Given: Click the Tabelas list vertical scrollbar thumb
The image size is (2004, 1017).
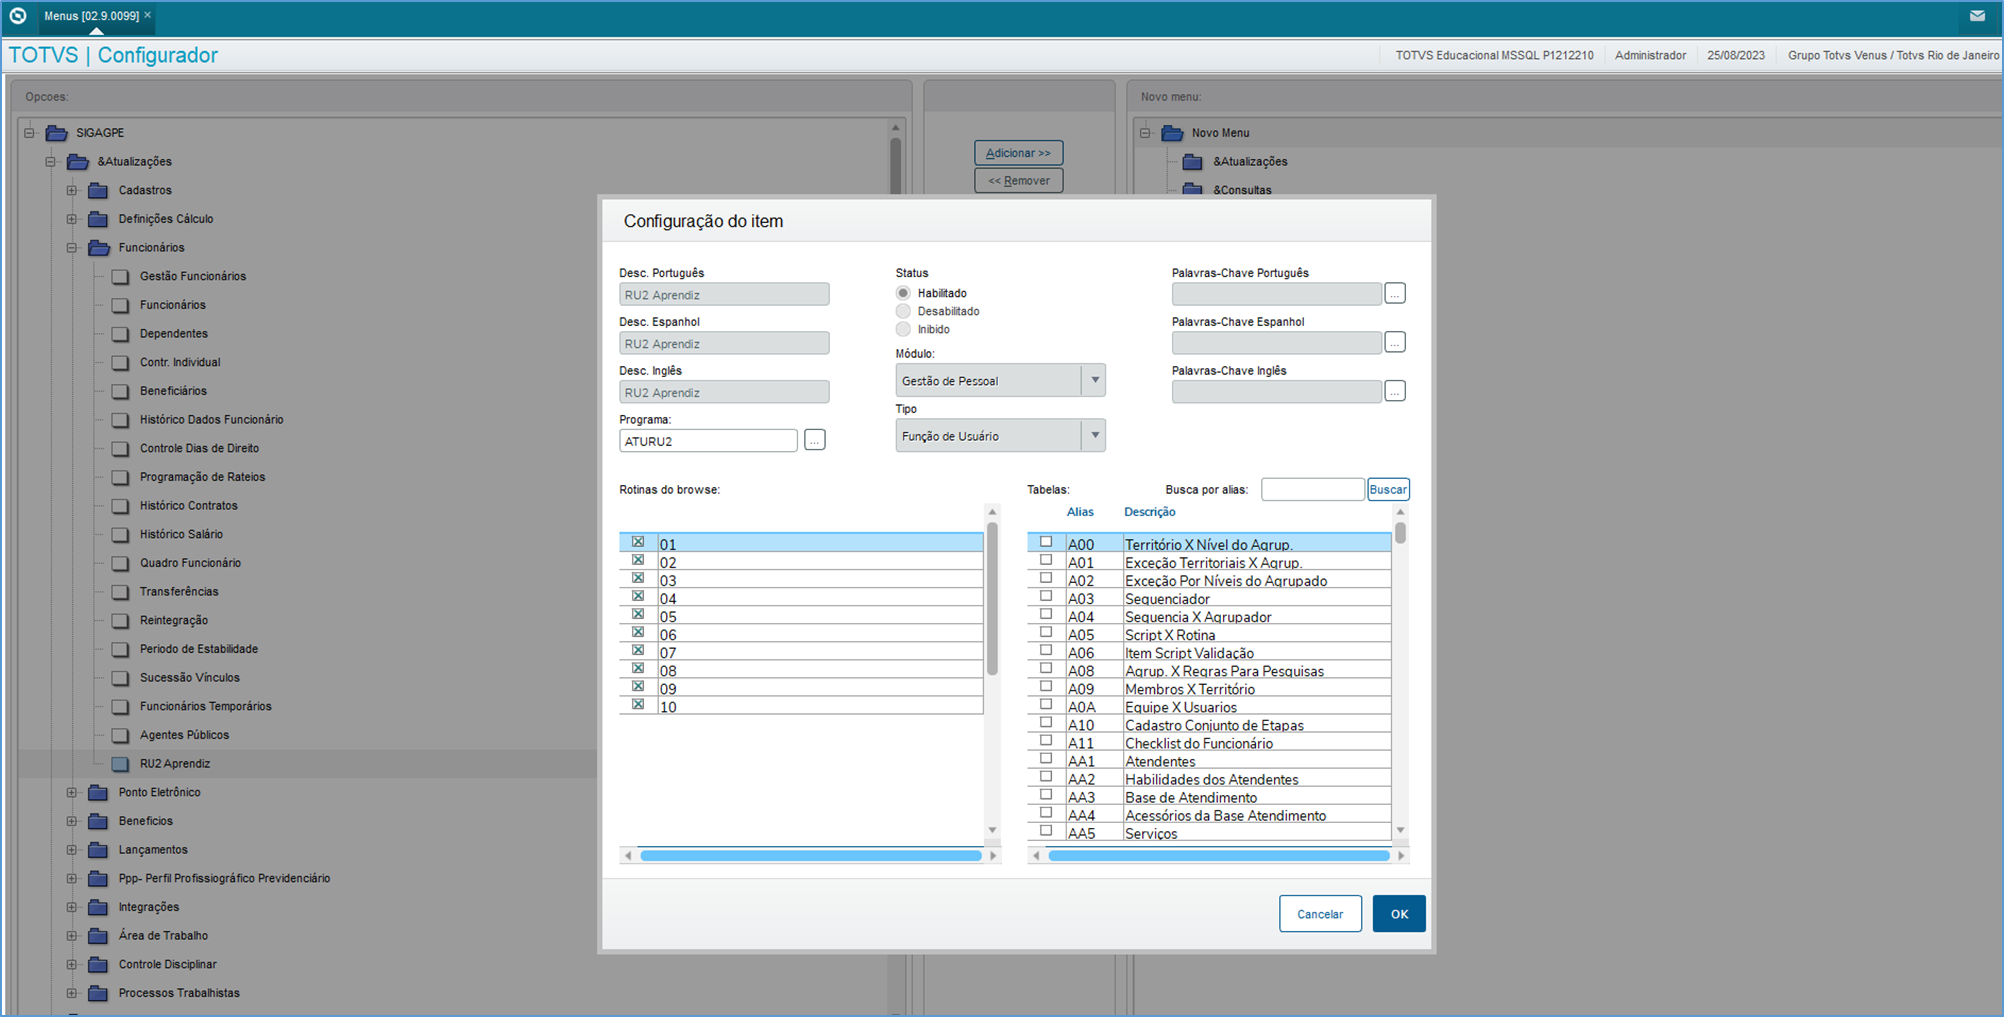Looking at the screenshot, I should coord(1400,531).
